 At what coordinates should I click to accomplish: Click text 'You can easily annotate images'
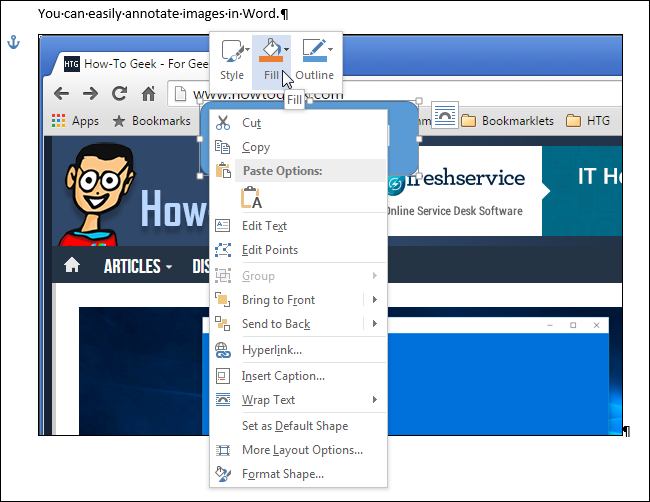[131, 14]
